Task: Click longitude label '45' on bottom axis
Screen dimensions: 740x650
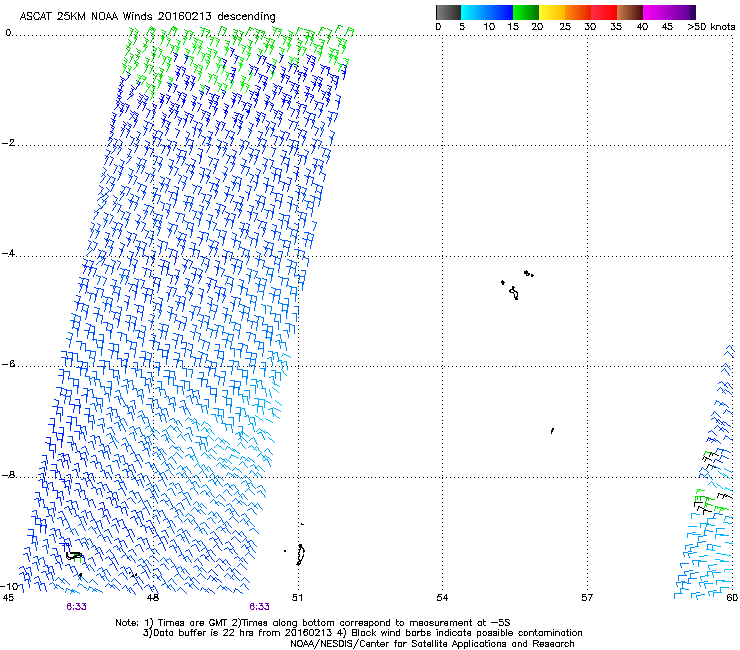Action: [8, 598]
